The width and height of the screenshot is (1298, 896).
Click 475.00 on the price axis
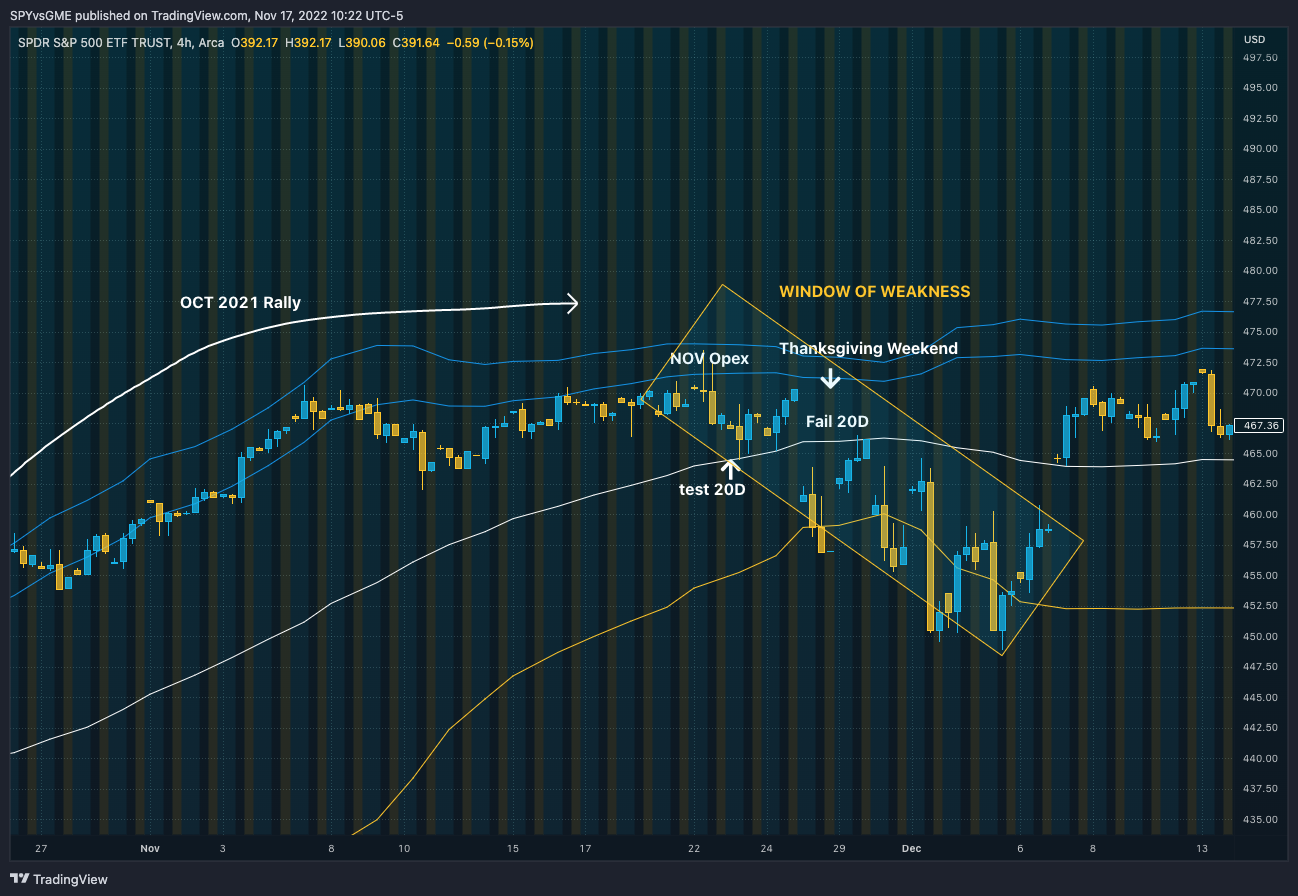pos(1260,331)
